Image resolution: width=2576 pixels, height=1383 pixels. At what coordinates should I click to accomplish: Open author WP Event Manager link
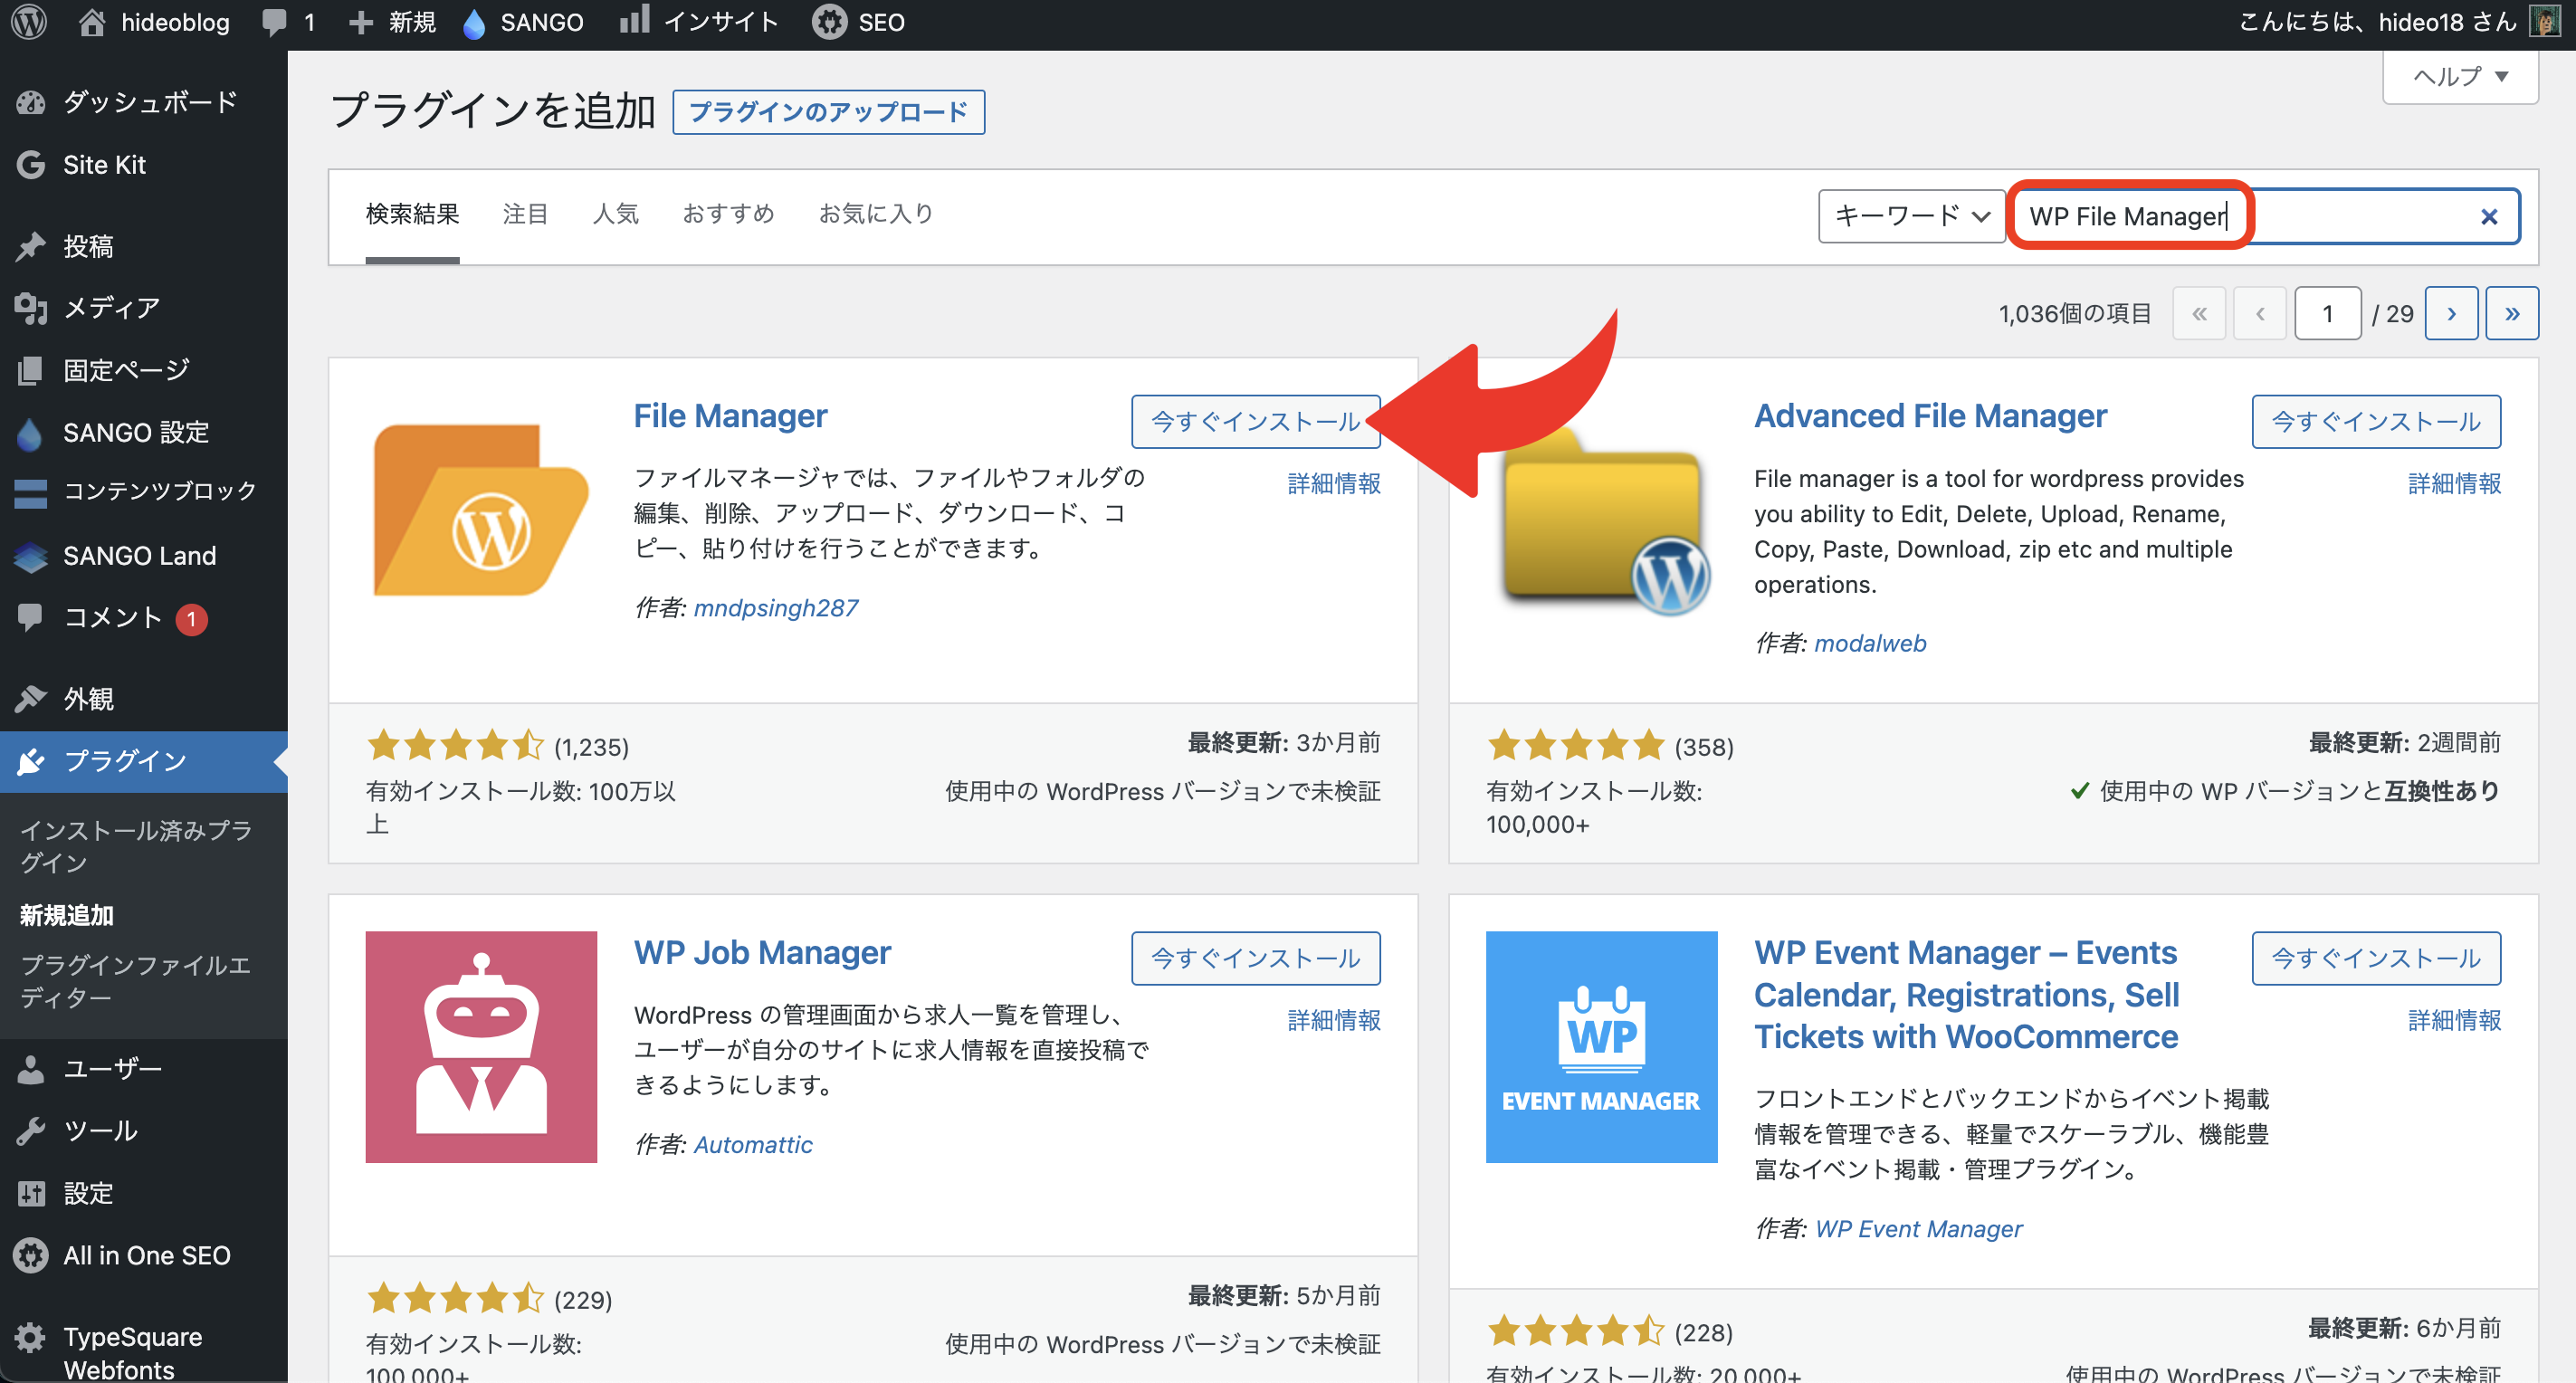click(1918, 1229)
